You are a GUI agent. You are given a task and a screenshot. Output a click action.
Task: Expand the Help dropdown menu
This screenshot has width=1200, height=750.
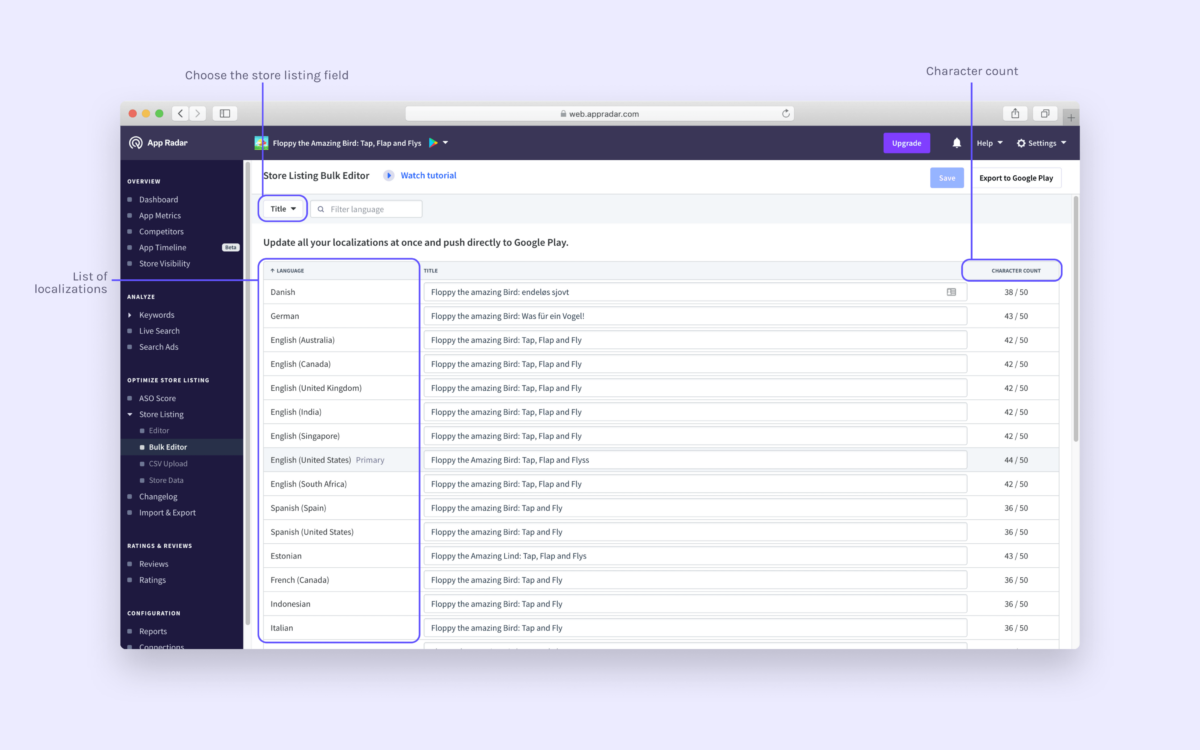tap(987, 142)
